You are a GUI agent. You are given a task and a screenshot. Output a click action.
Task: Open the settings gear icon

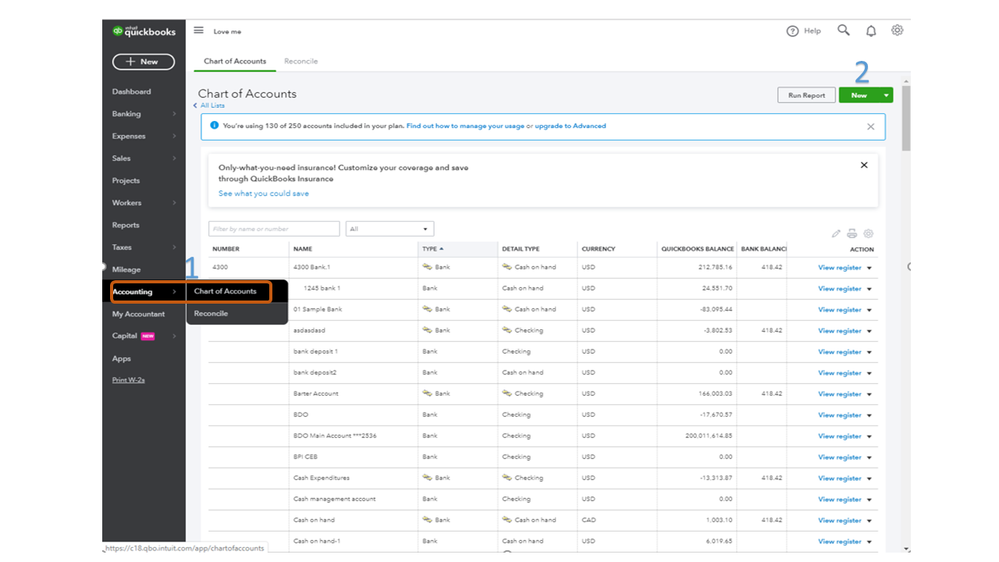[x=897, y=31]
